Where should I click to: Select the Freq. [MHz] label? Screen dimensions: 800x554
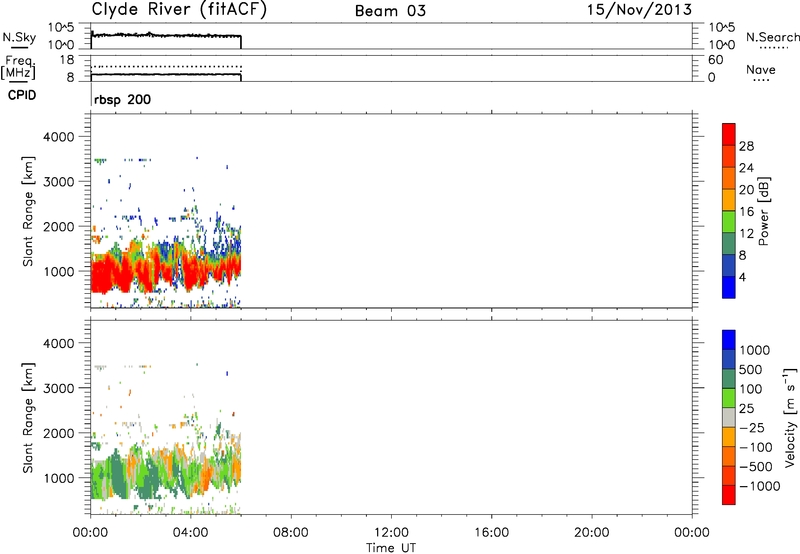[18, 67]
